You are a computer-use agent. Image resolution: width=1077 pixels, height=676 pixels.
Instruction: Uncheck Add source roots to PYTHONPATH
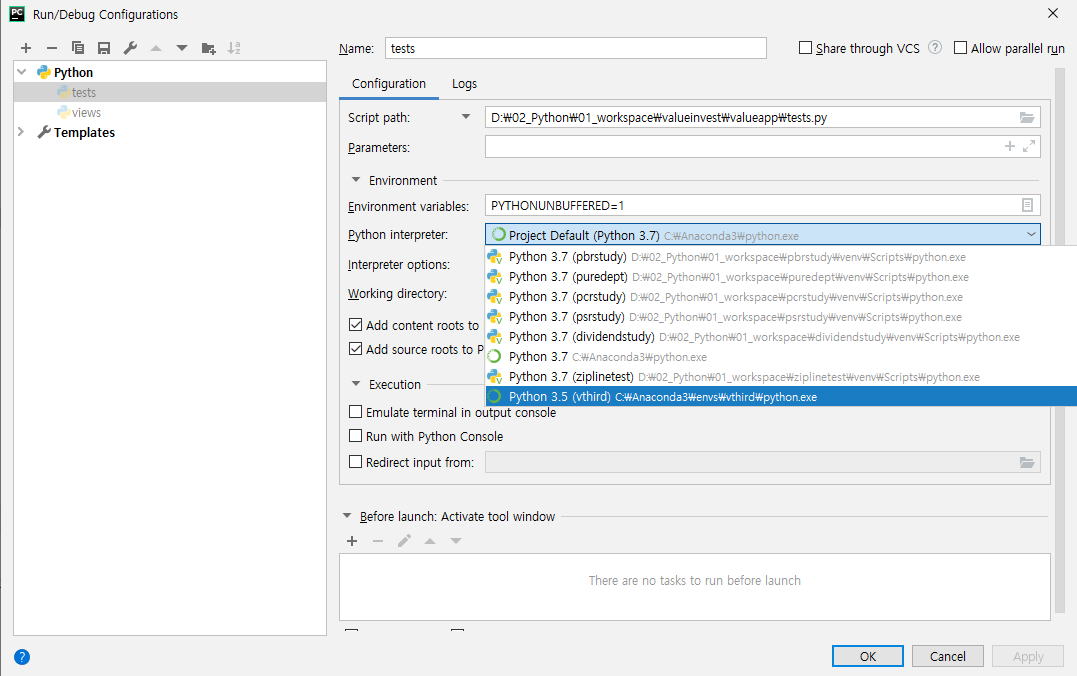coord(356,349)
